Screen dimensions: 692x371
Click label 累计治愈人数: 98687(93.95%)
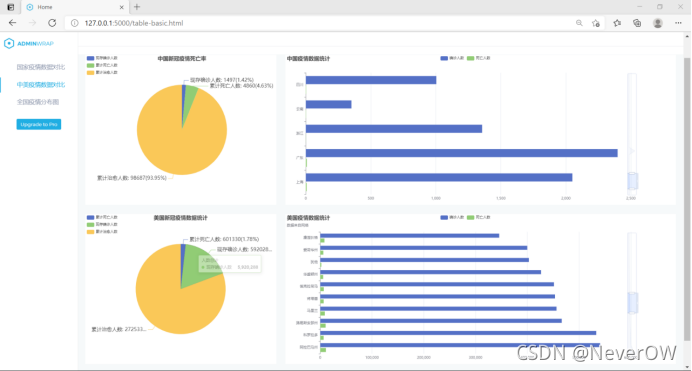pos(132,178)
